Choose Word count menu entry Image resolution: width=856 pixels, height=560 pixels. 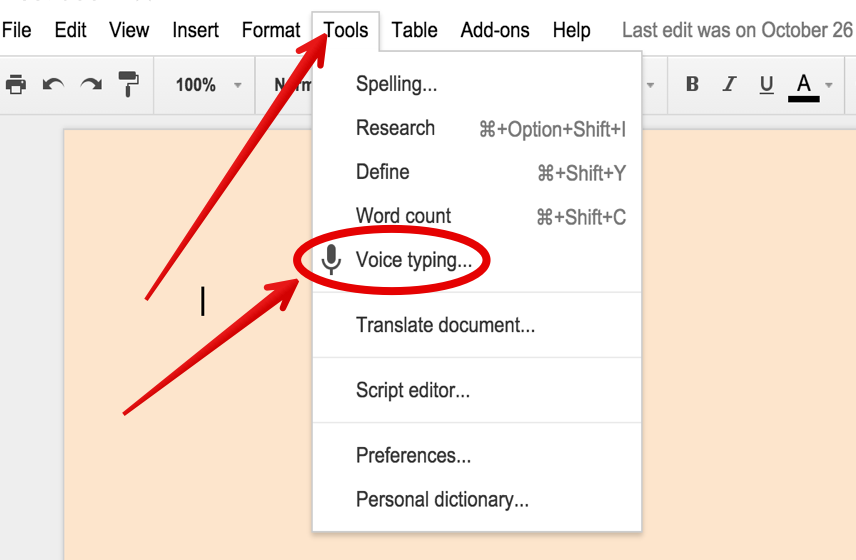click(x=403, y=216)
